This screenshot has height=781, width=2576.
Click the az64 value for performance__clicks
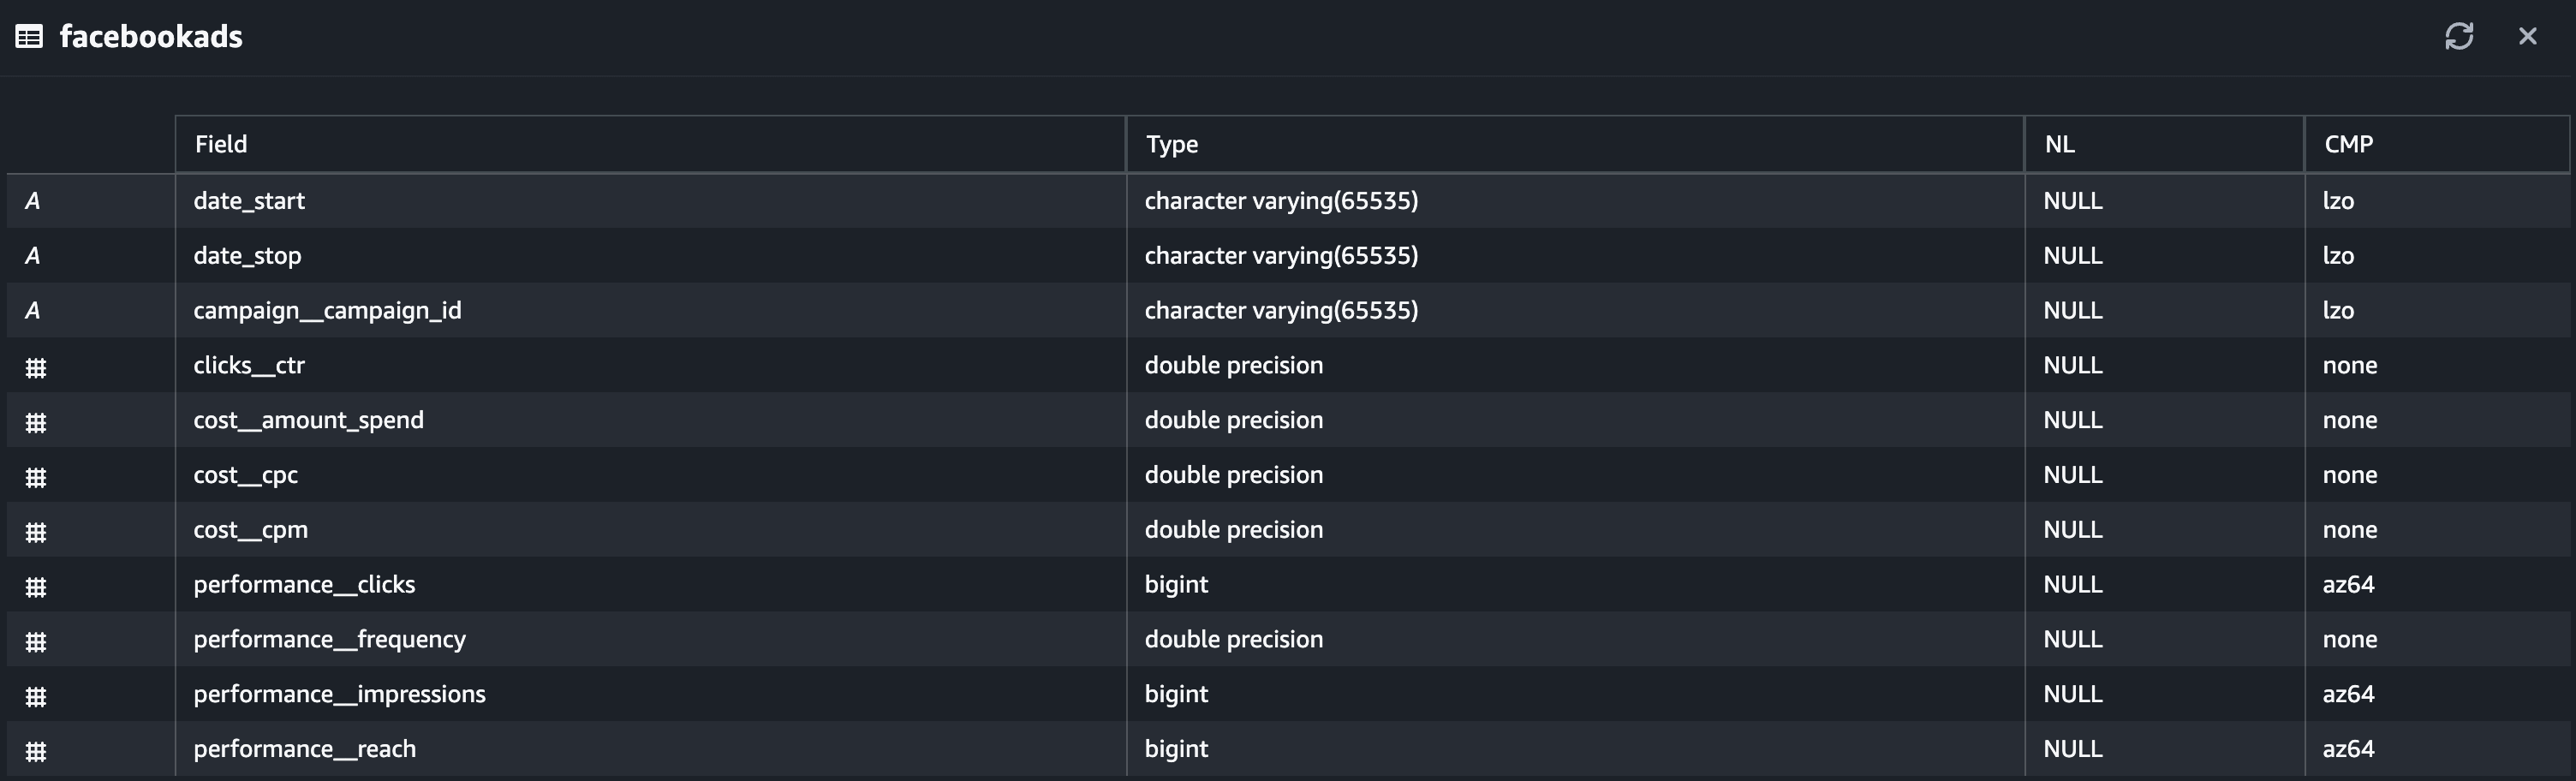(2348, 584)
